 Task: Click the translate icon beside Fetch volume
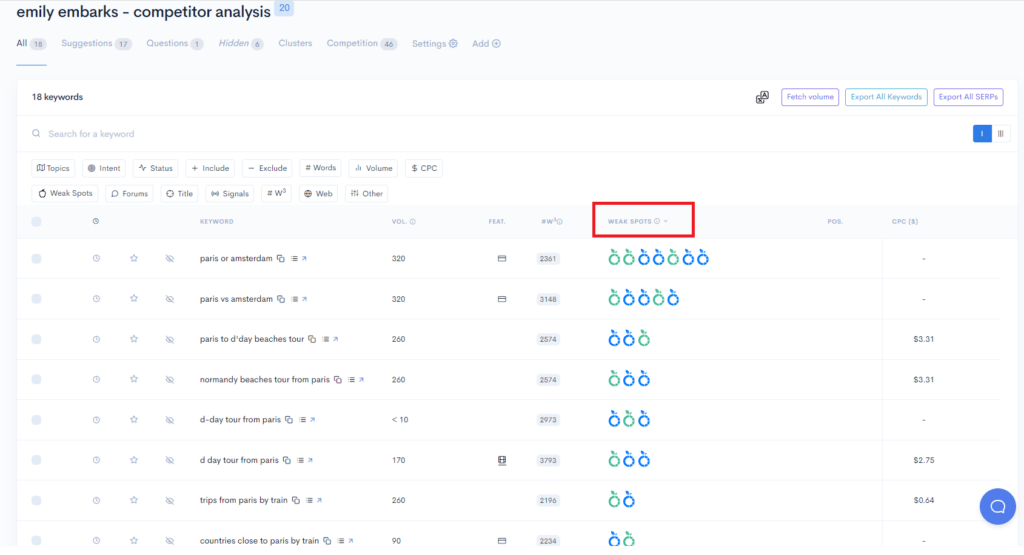click(x=762, y=97)
